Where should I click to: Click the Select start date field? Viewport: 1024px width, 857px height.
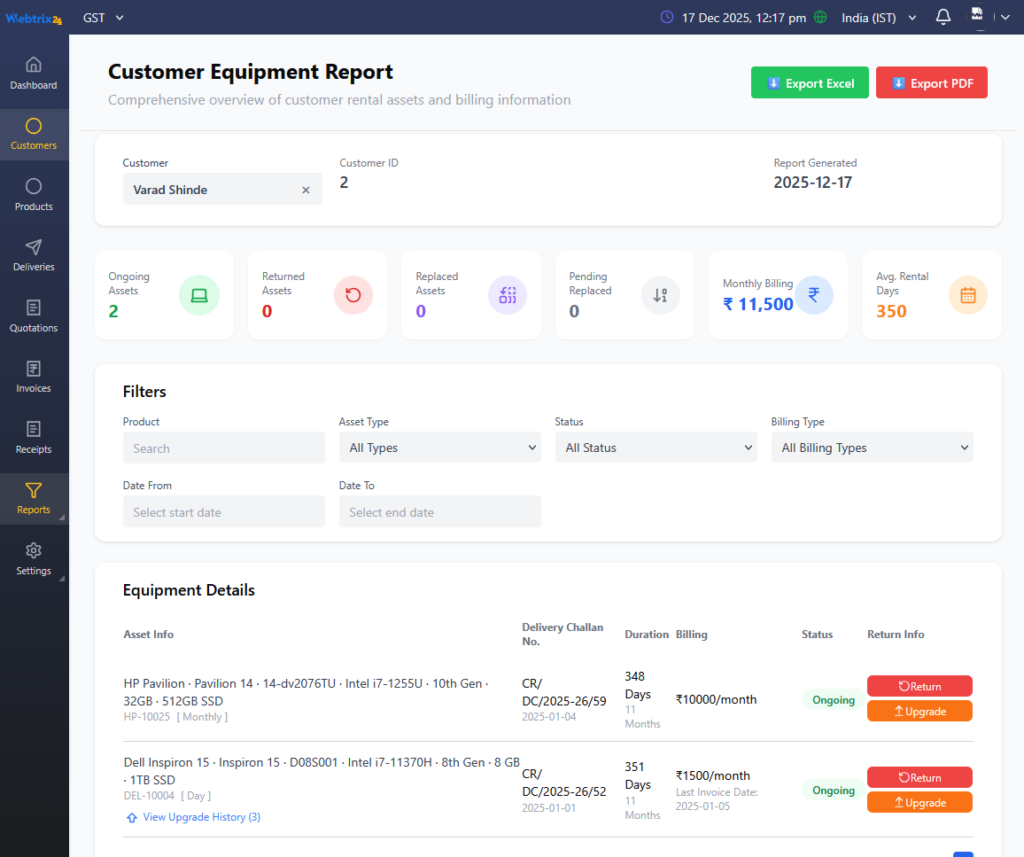(223, 512)
